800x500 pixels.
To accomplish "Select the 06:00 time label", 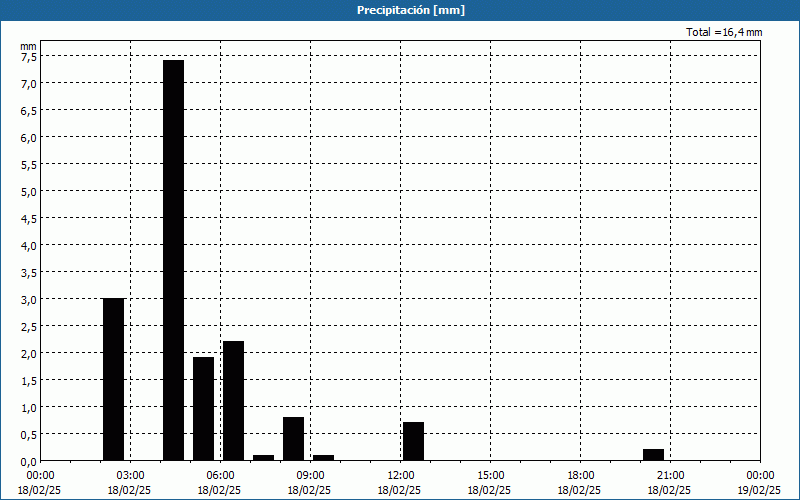I will click(x=220, y=476).
